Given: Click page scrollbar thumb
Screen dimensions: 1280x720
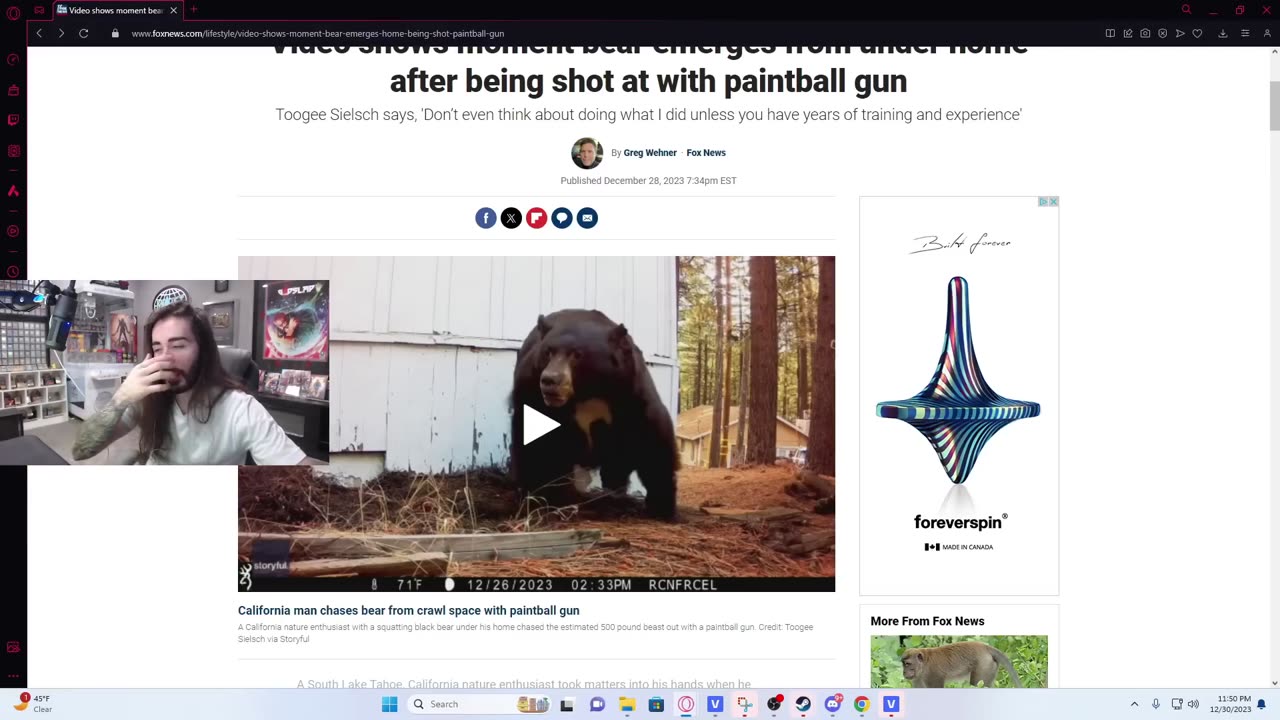Looking at the screenshot, I should click(1274, 105).
